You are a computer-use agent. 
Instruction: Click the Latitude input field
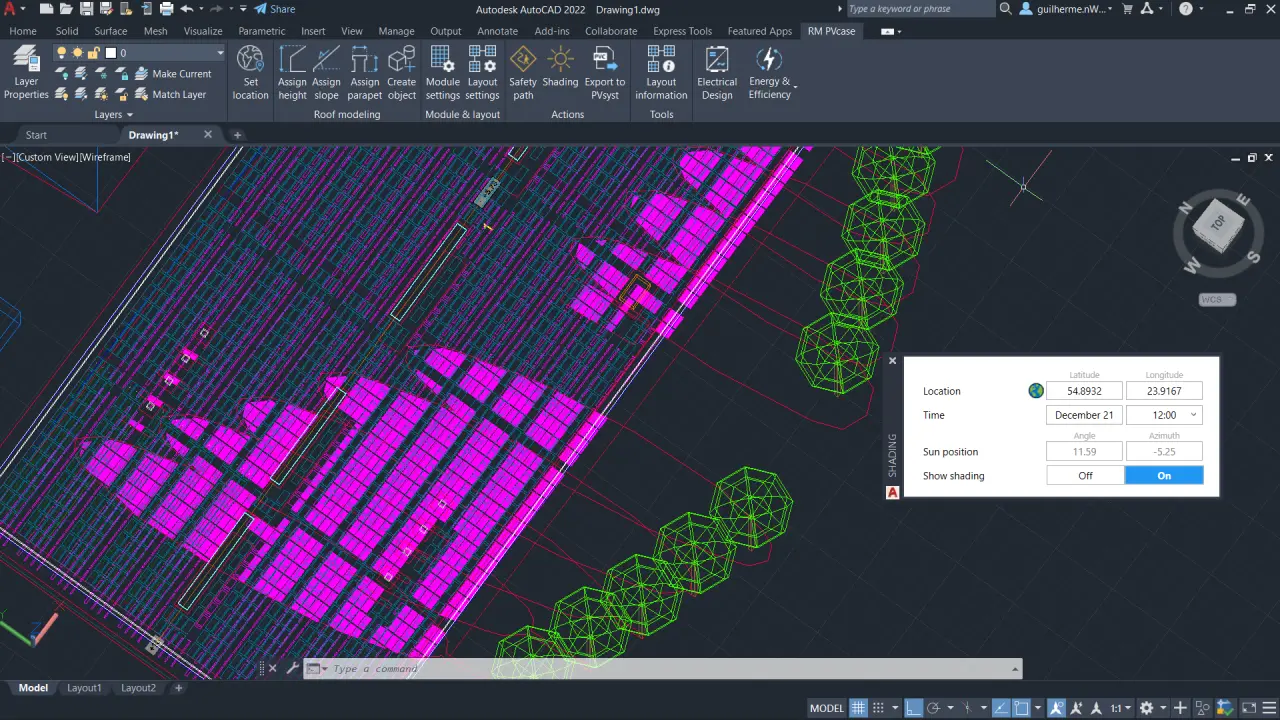point(1084,391)
